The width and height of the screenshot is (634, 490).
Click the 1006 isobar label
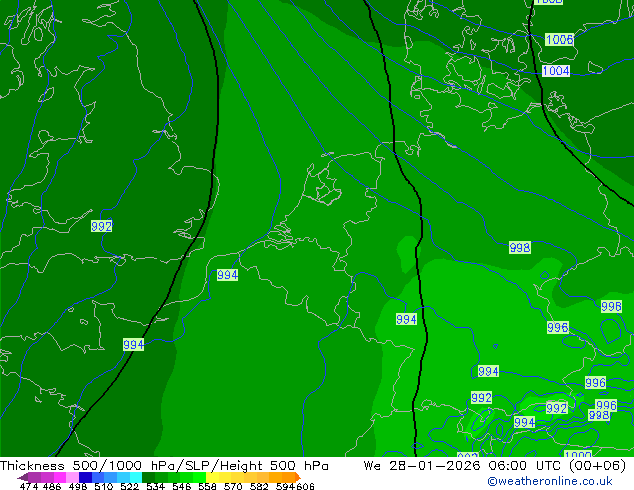(x=560, y=40)
